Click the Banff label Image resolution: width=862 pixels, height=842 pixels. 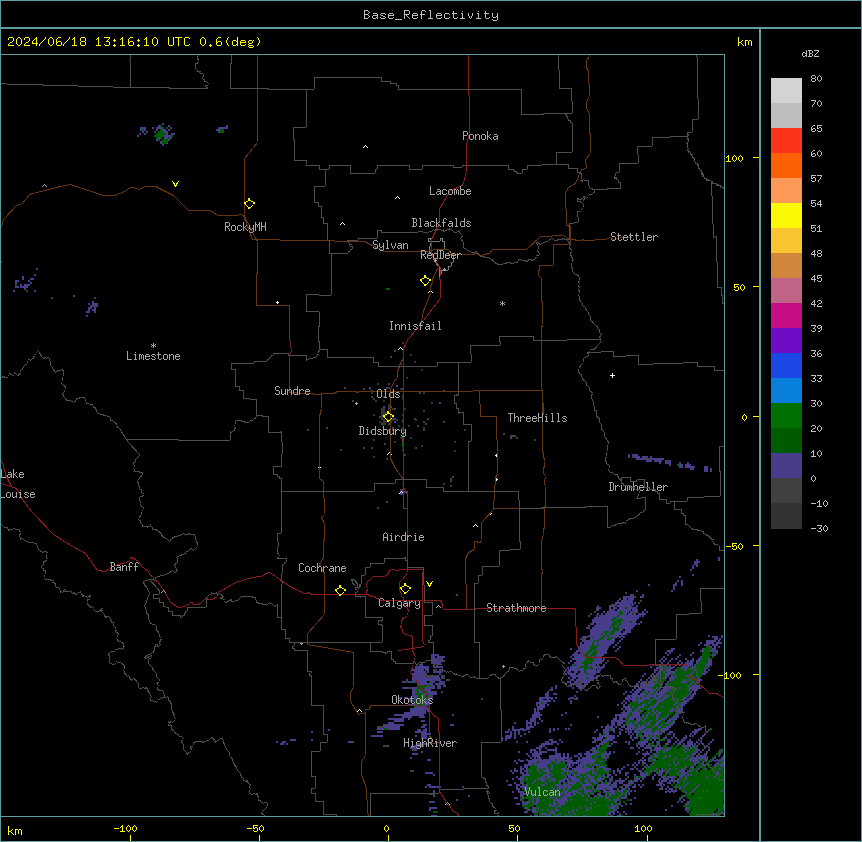point(124,567)
